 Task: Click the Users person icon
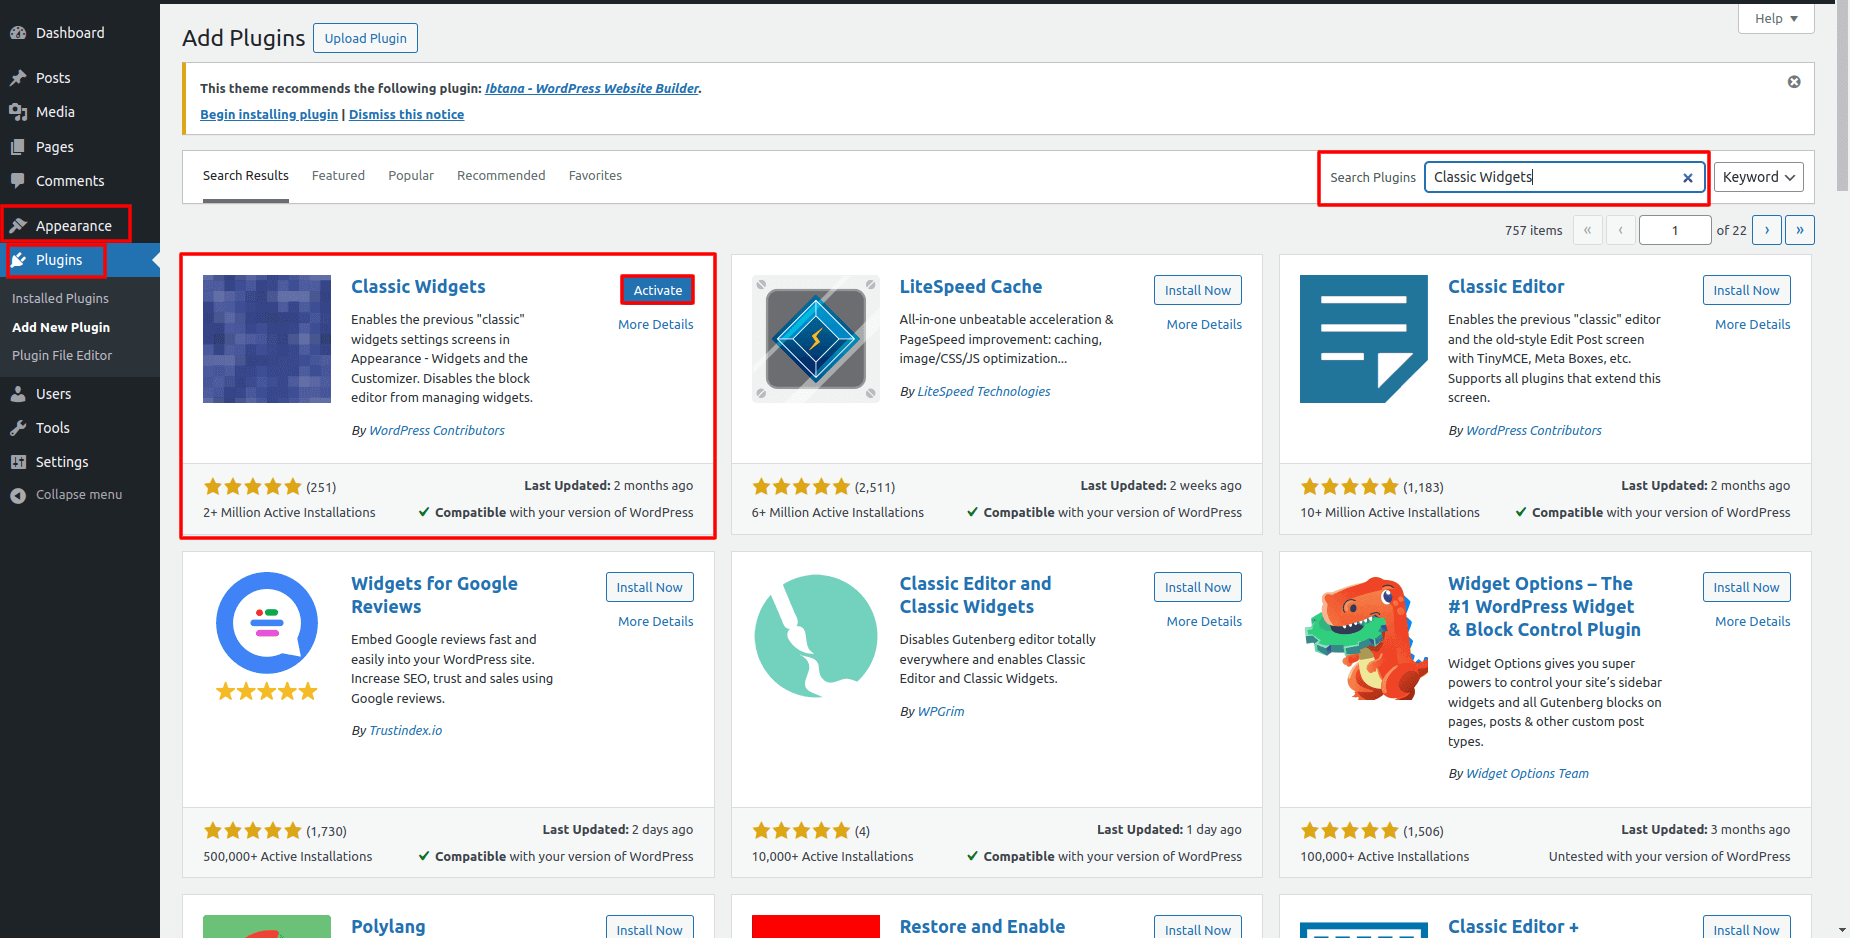[18, 394]
